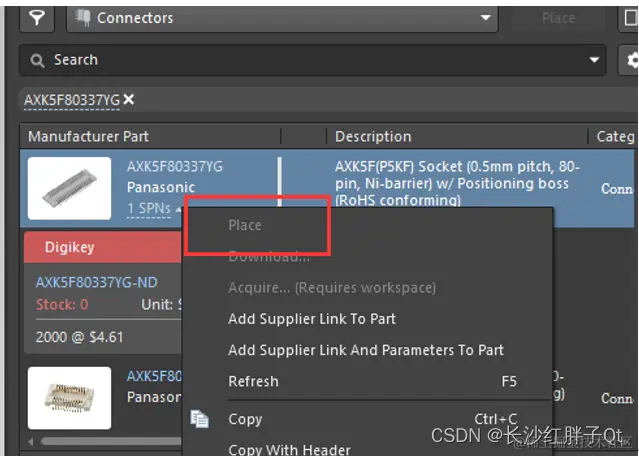
Task: Click the 2000 @ $4.61 price entry
Action: [79, 337]
